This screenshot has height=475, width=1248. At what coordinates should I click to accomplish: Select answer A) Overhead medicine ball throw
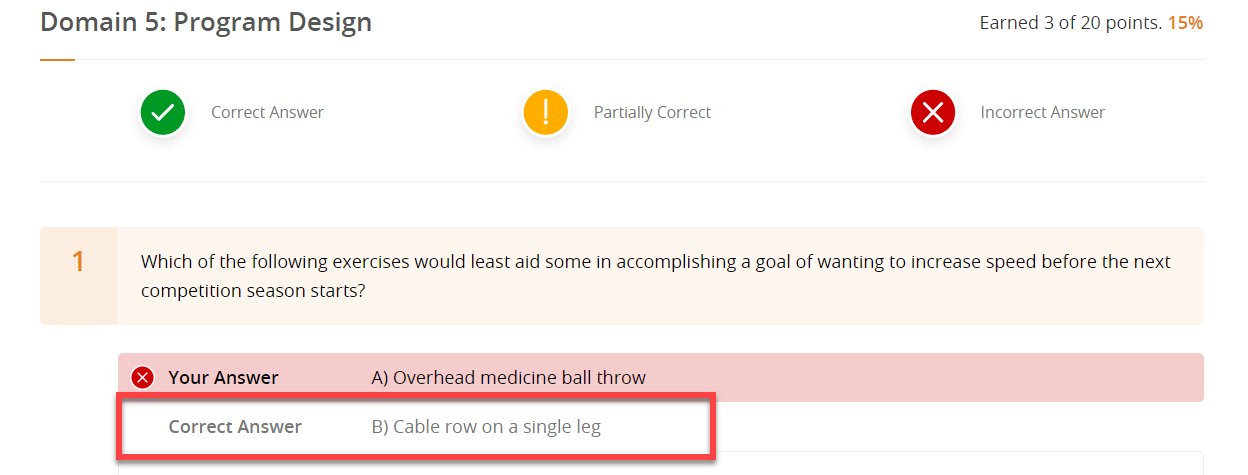coord(508,377)
